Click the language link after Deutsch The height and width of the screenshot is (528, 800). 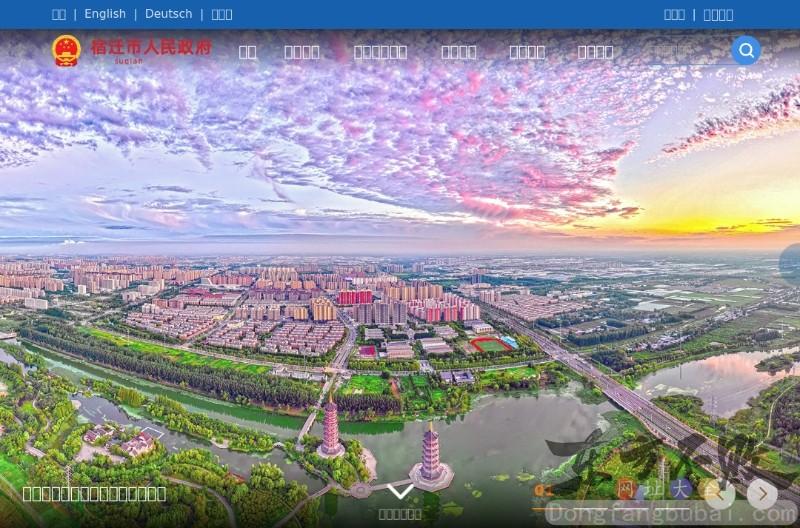click(222, 14)
